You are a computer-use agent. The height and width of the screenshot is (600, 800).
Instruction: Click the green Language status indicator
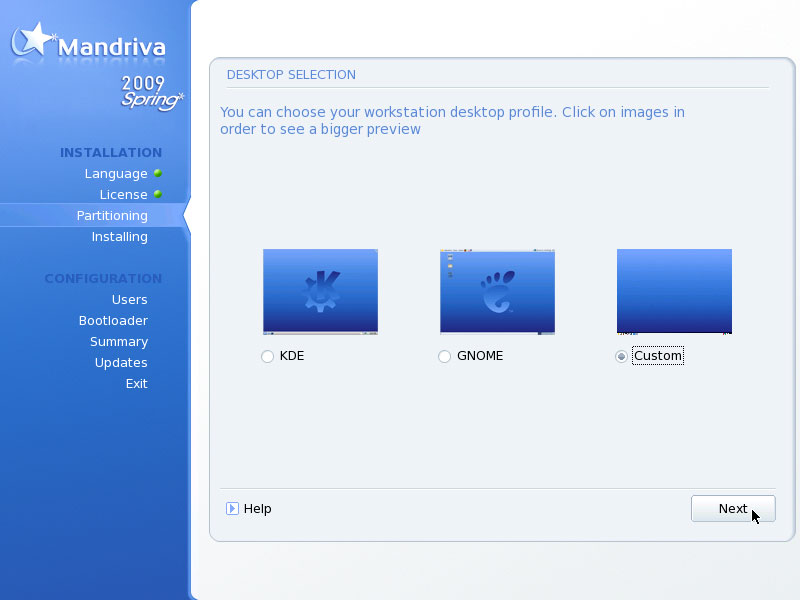[x=157, y=173]
